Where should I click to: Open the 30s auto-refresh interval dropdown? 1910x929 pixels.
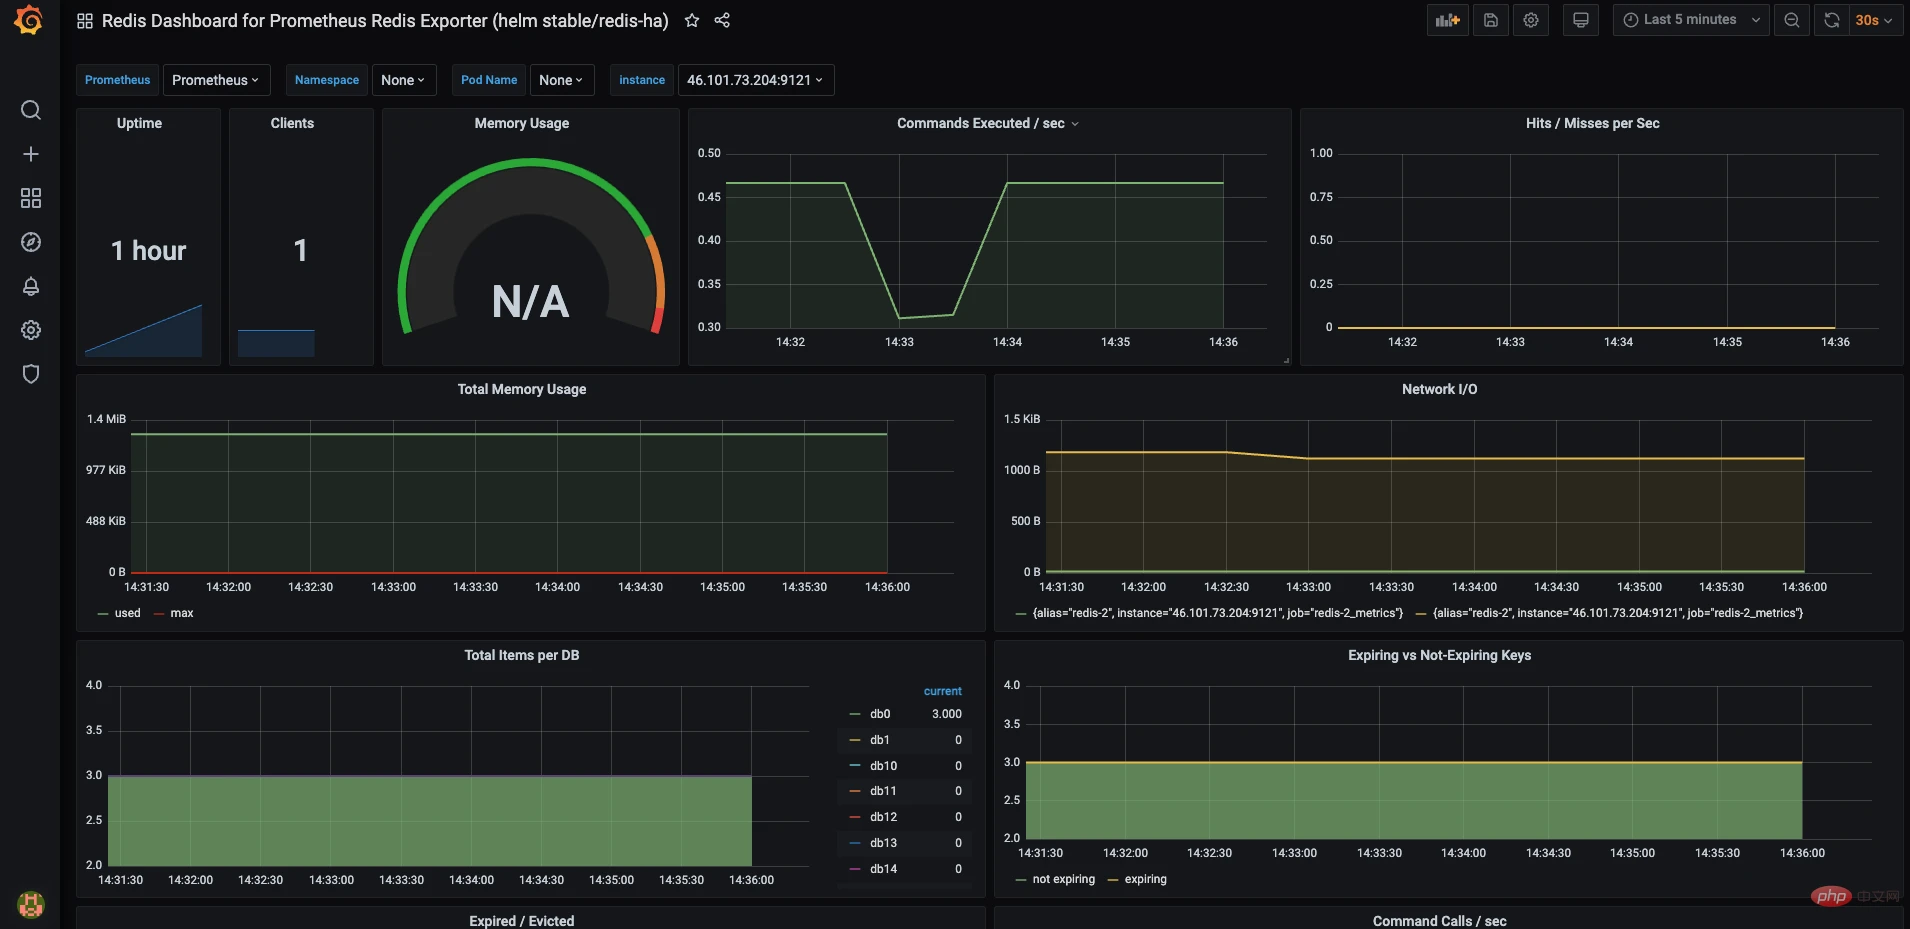point(1871,20)
